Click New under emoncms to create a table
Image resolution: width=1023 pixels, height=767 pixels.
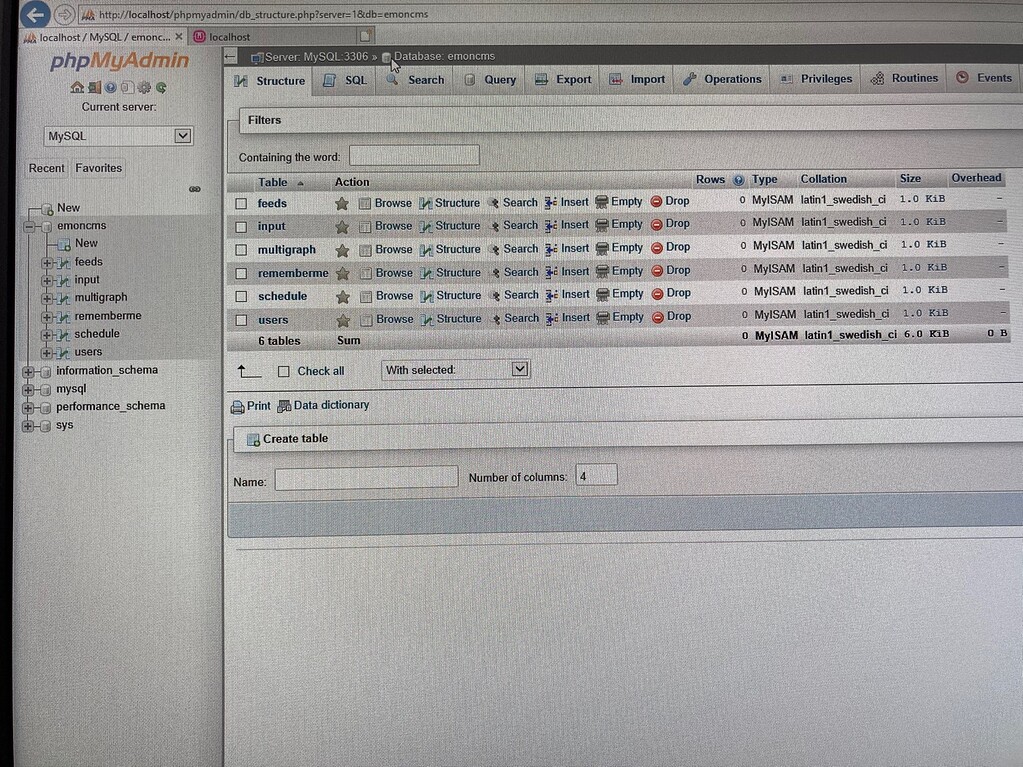coord(88,243)
